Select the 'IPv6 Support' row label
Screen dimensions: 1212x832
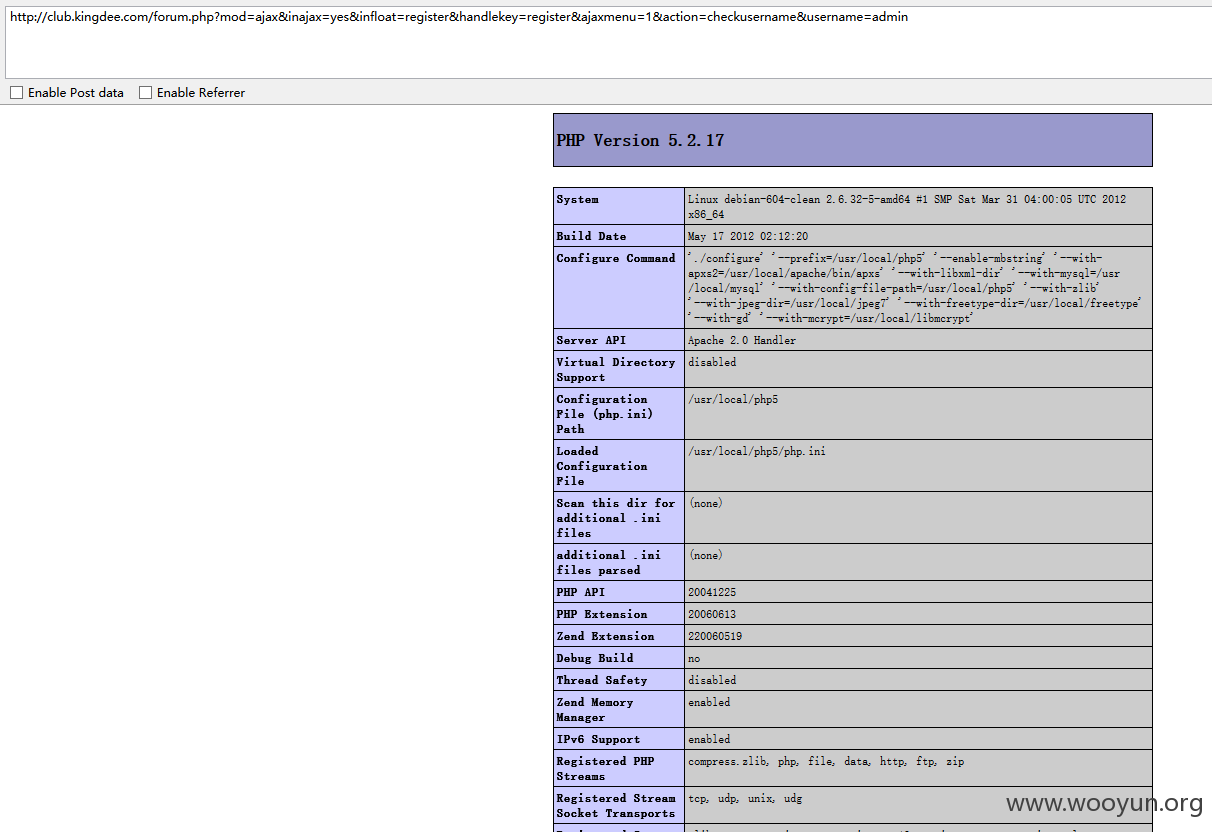[598, 739]
